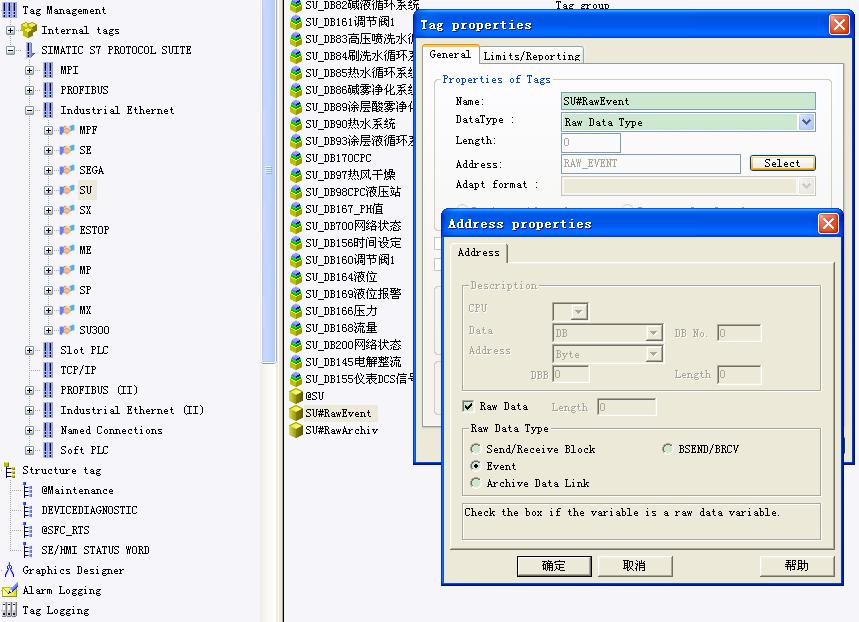859x622 pixels.
Task: Click the @Maintenance structure icon
Action: click(x=28, y=490)
